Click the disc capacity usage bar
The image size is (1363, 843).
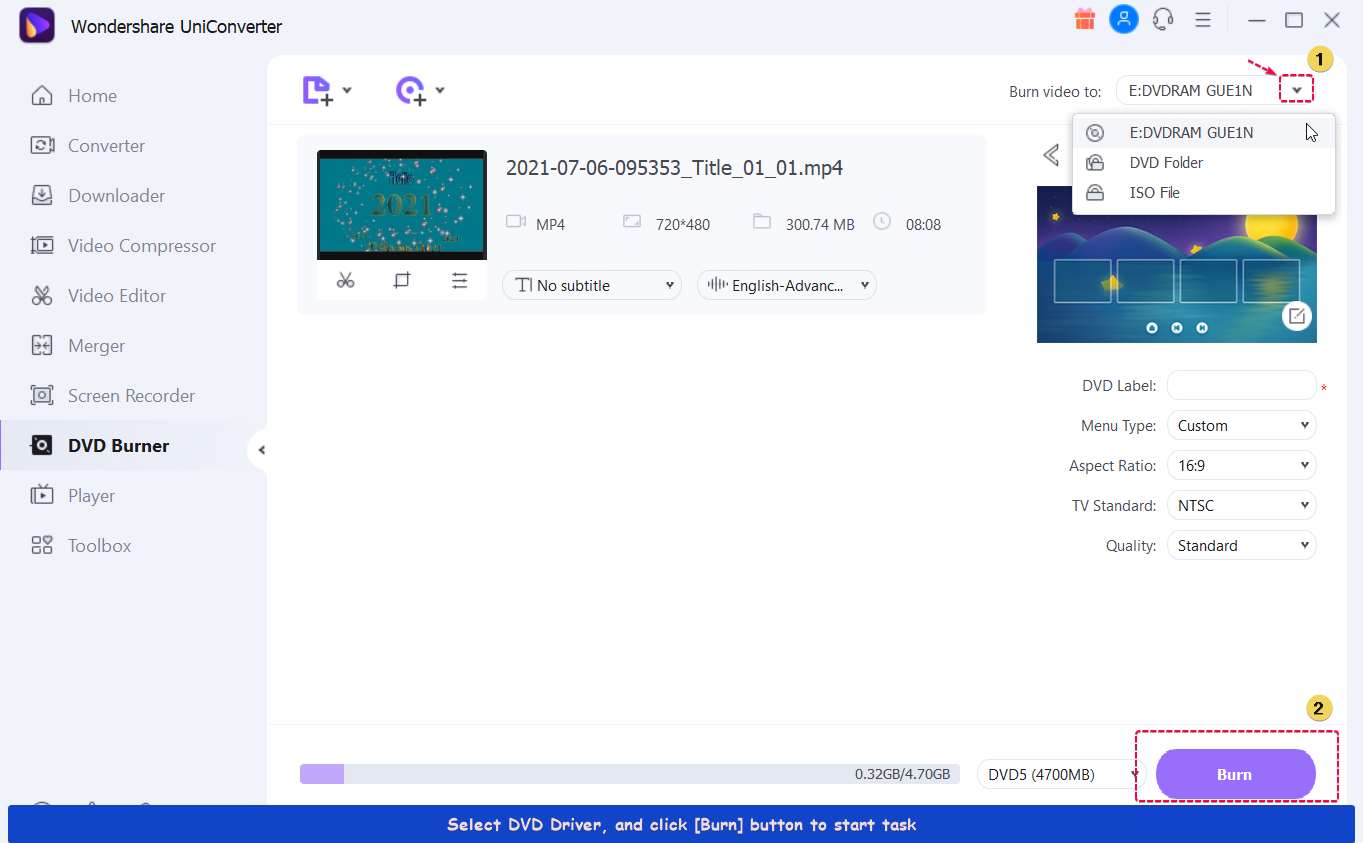coord(629,774)
